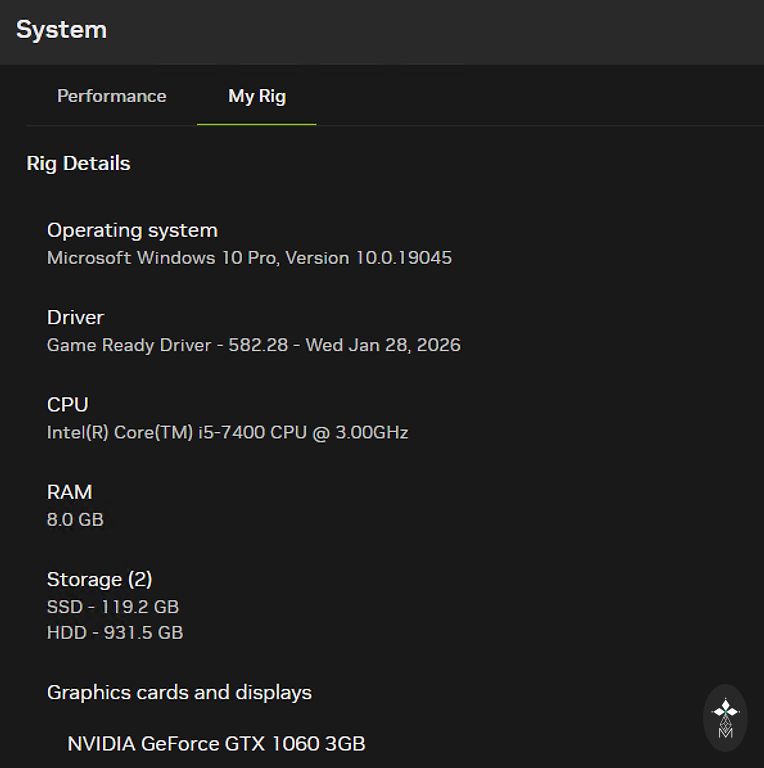Click the CPU label
Viewport: 764px width, 768px height.
coord(67,404)
